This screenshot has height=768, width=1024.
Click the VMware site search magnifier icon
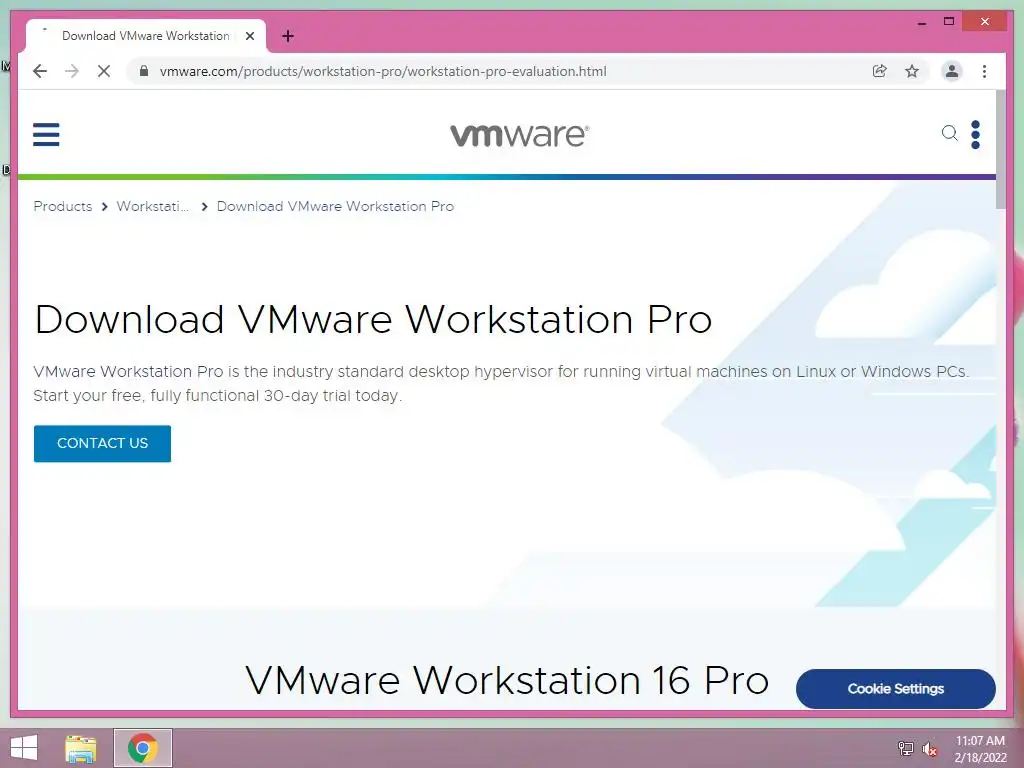[x=950, y=134]
